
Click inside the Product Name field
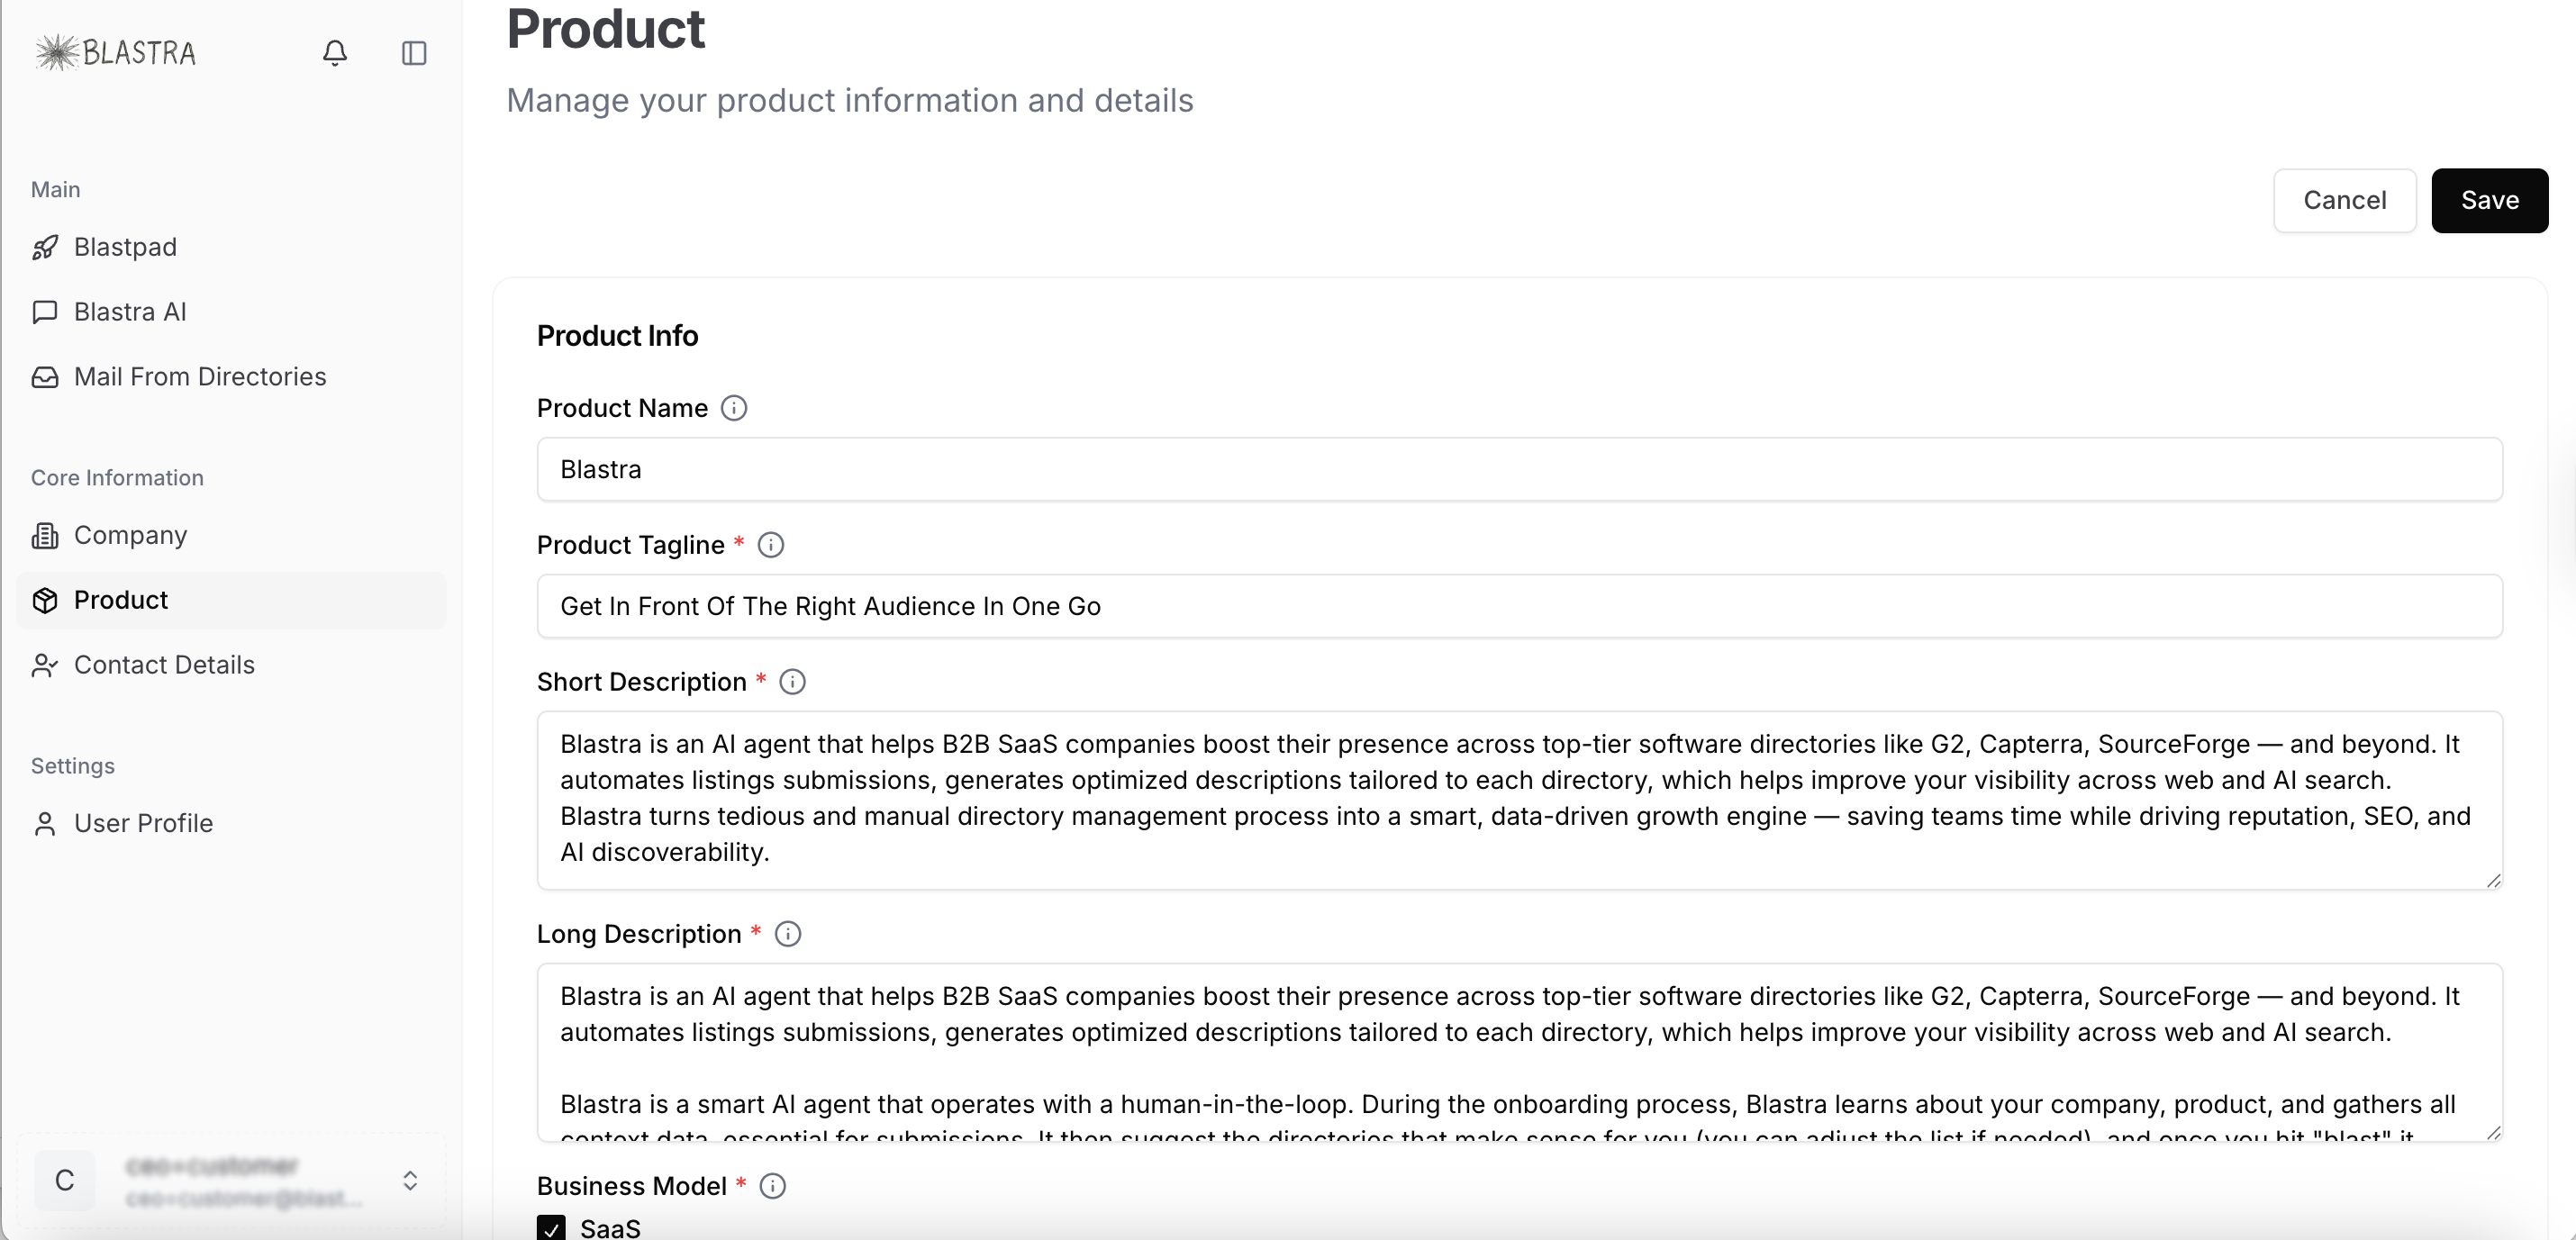(1500, 469)
